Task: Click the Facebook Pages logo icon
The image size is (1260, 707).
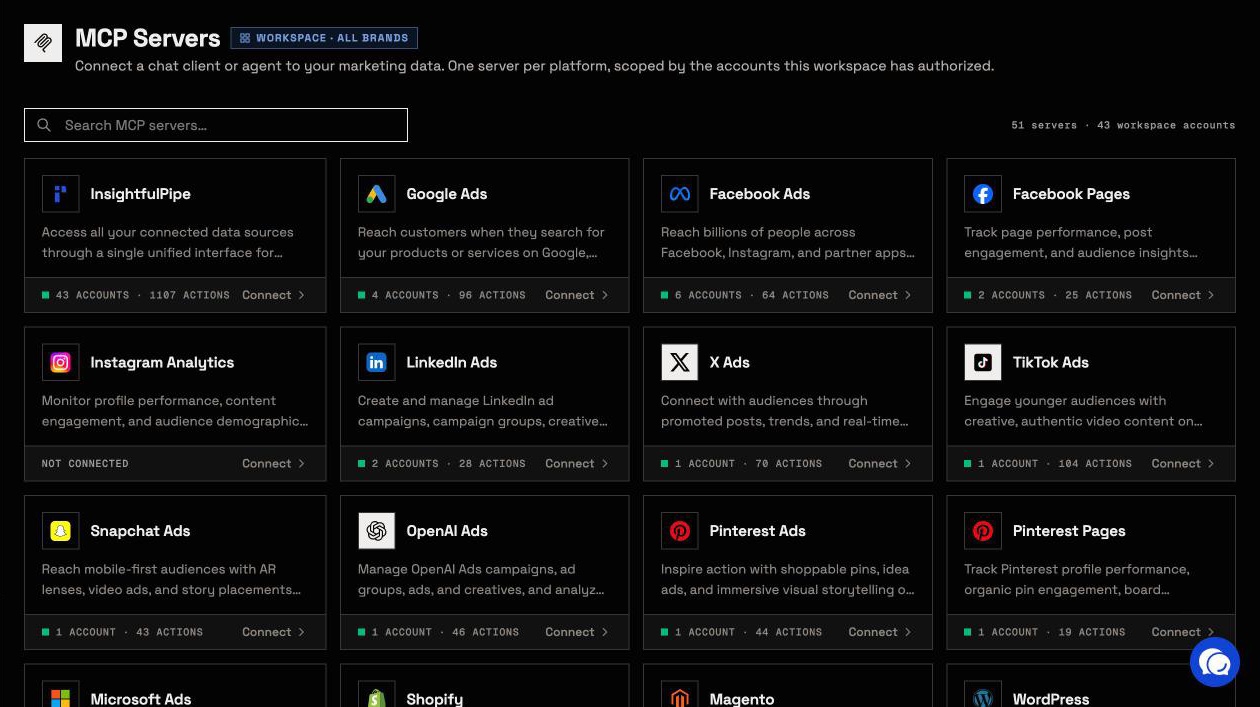Action: (982, 194)
